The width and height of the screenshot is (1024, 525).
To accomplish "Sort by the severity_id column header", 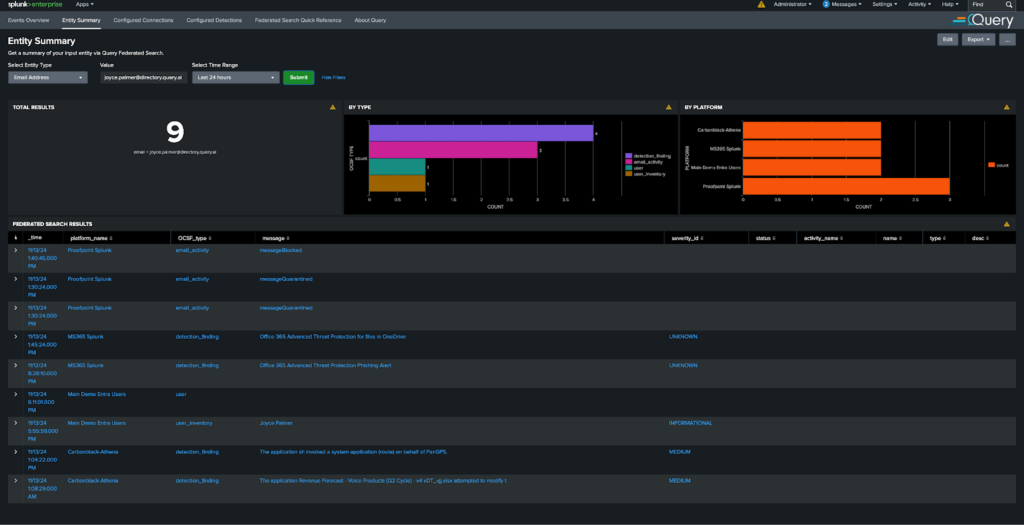I will [x=688, y=238].
